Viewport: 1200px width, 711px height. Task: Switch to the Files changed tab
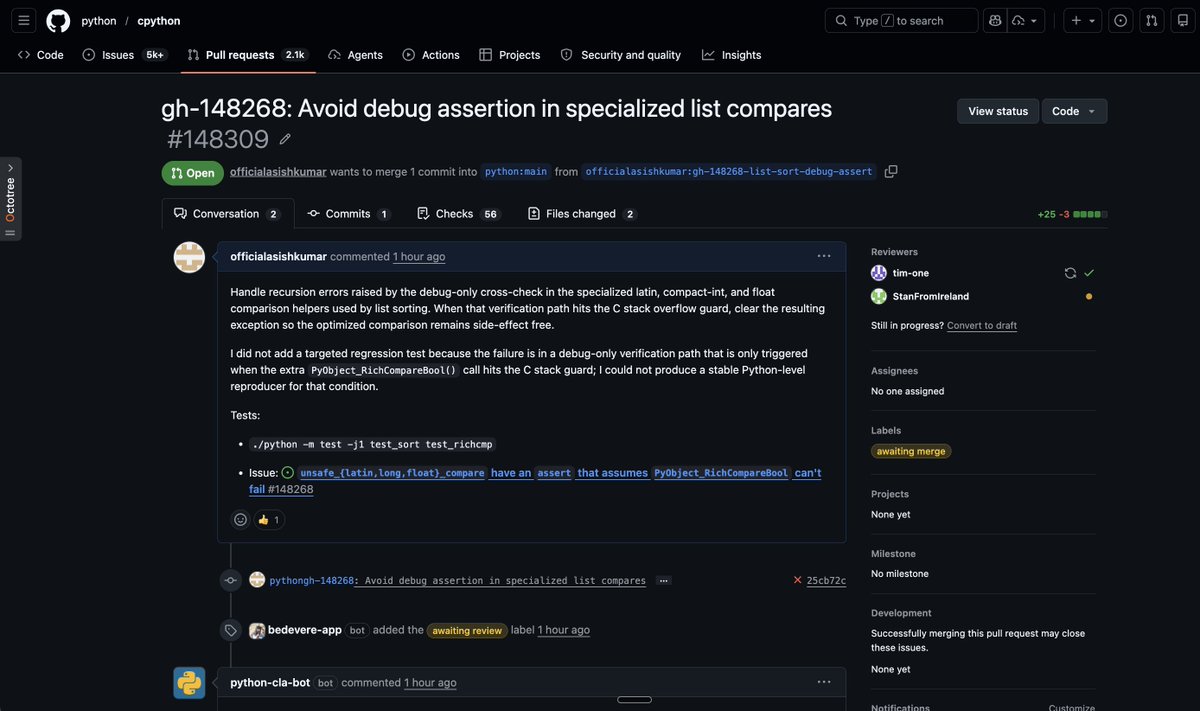click(583, 213)
